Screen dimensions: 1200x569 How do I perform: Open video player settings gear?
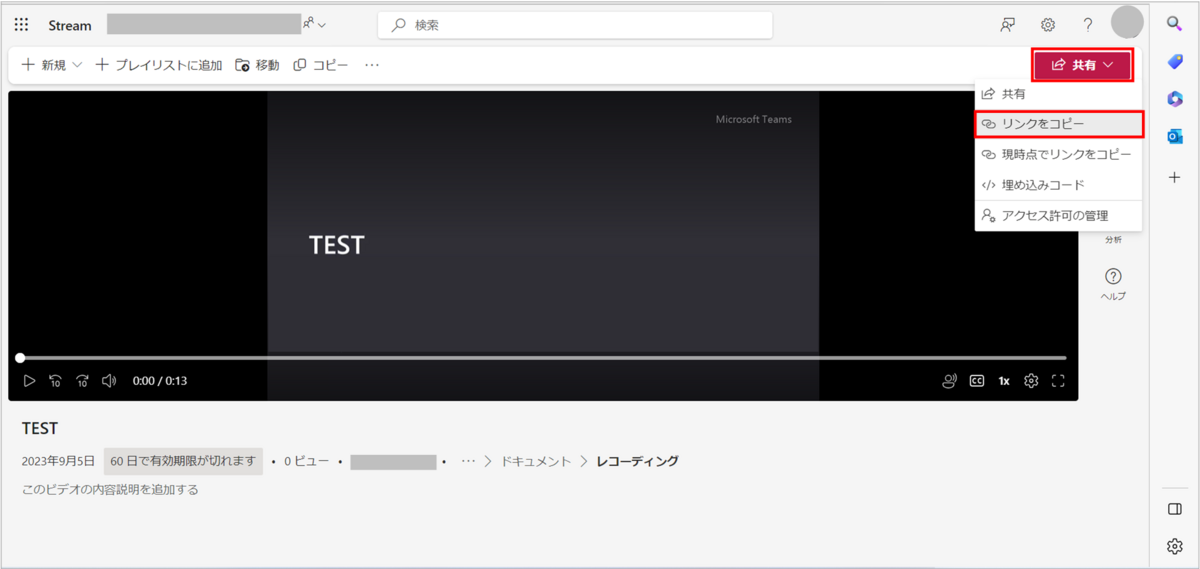click(x=1031, y=381)
